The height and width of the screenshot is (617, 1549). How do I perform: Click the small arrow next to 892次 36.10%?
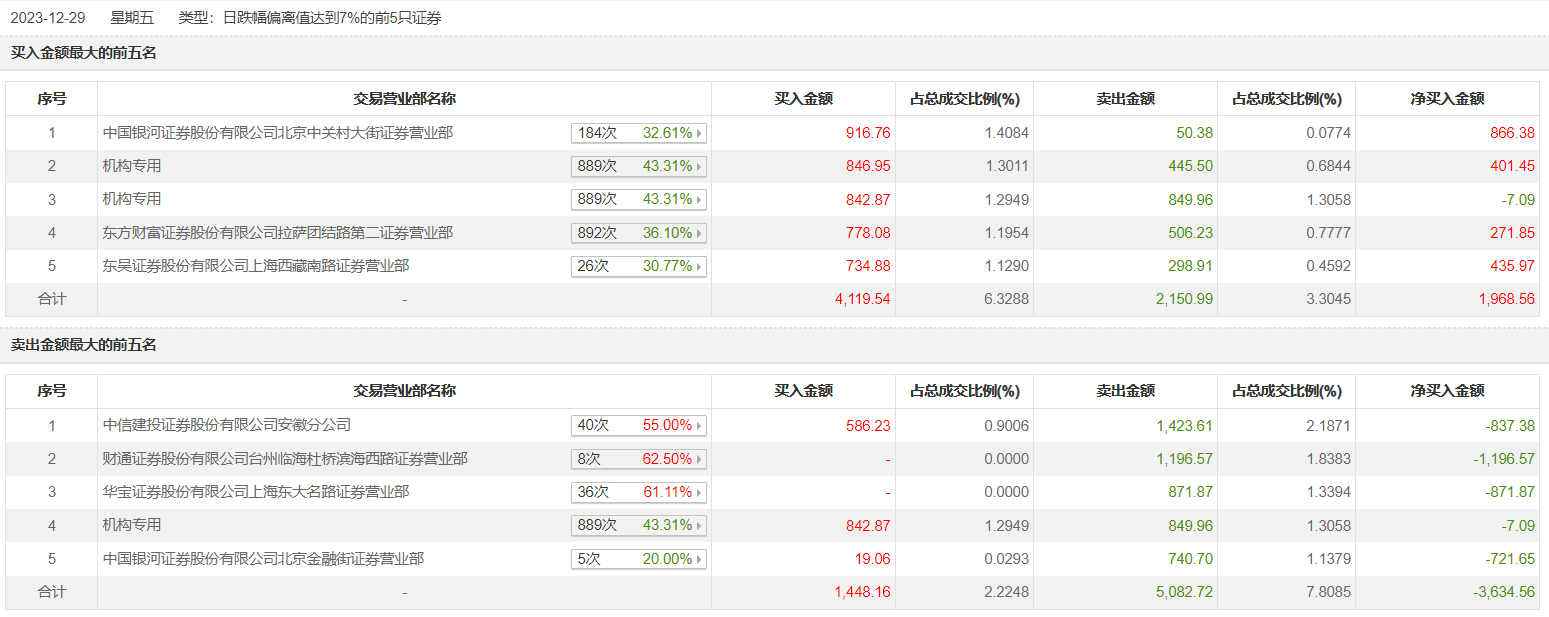pyautogui.click(x=699, y=233)
